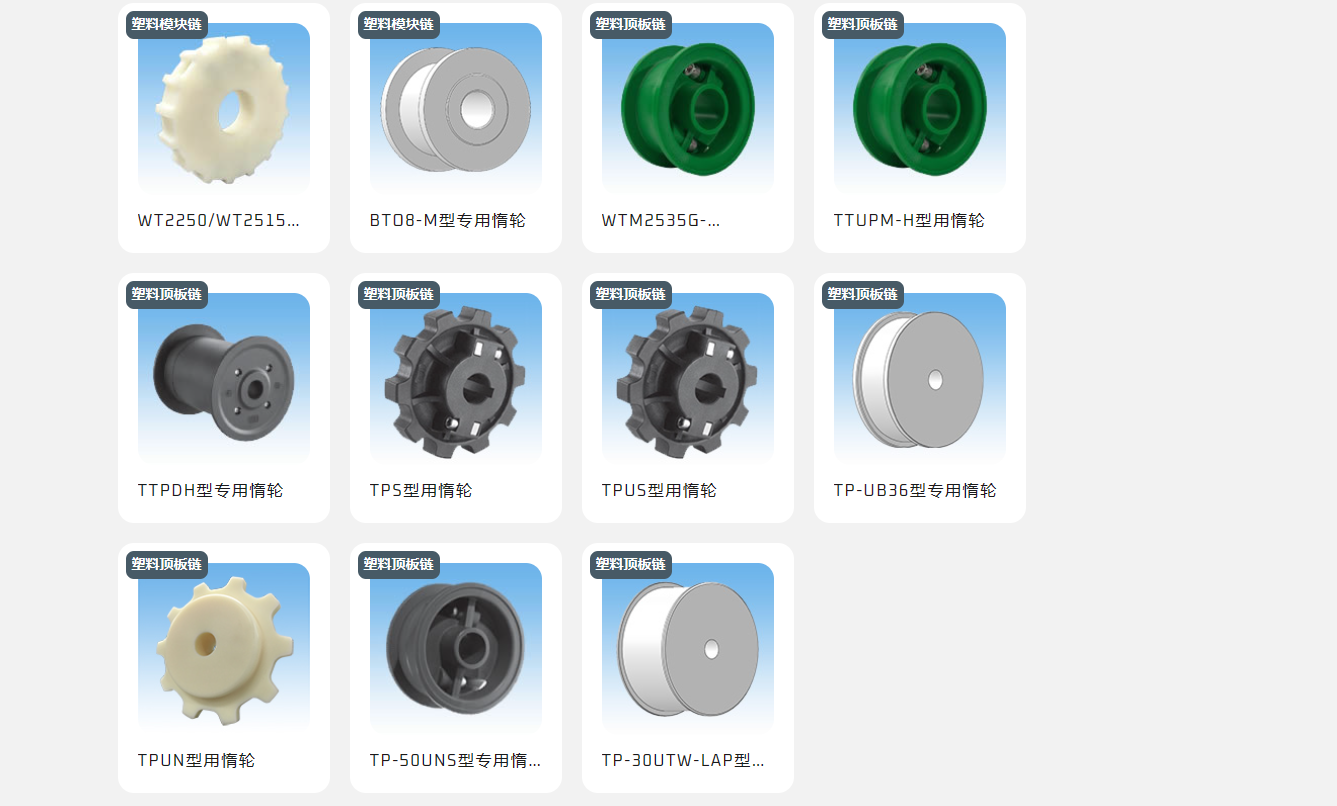Click the TPUS型用惰轮 sprocket thumbnail

coord(688,379)
